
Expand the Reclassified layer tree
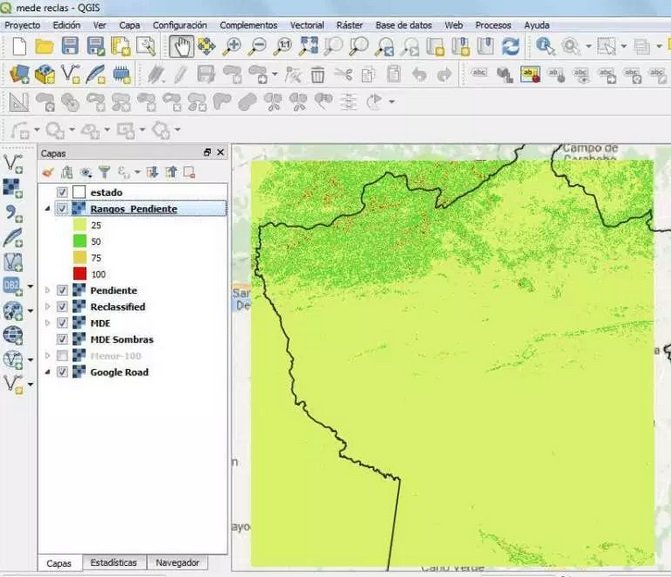point(46,307)
